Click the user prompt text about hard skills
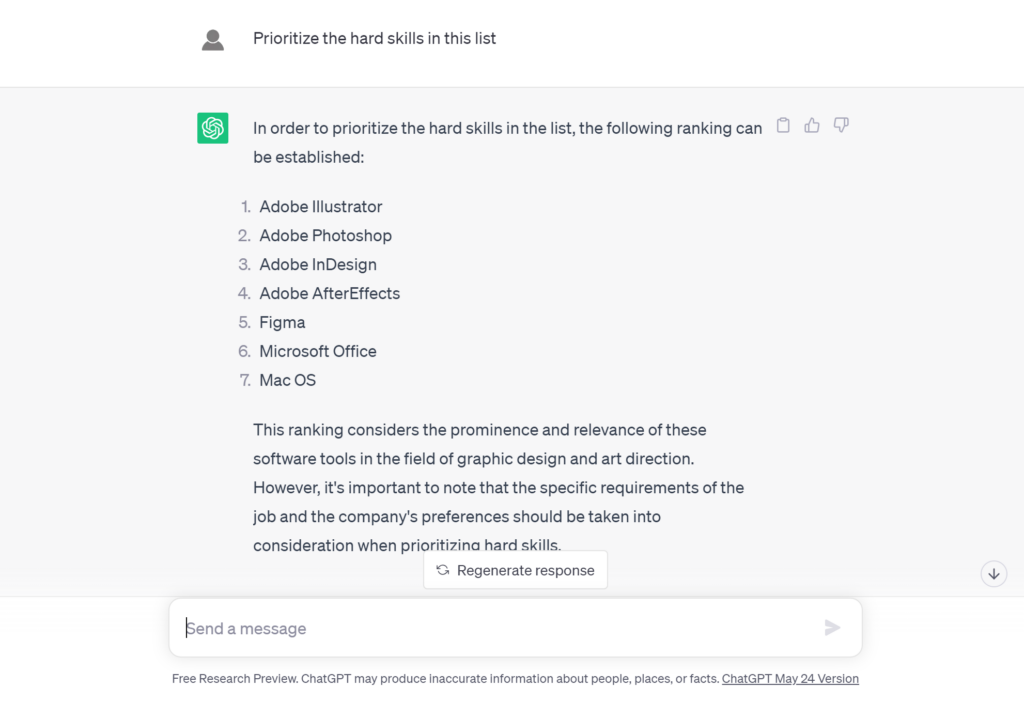Image resolution: width=1024 pixels, height=703 pixels. pos(374,39)
